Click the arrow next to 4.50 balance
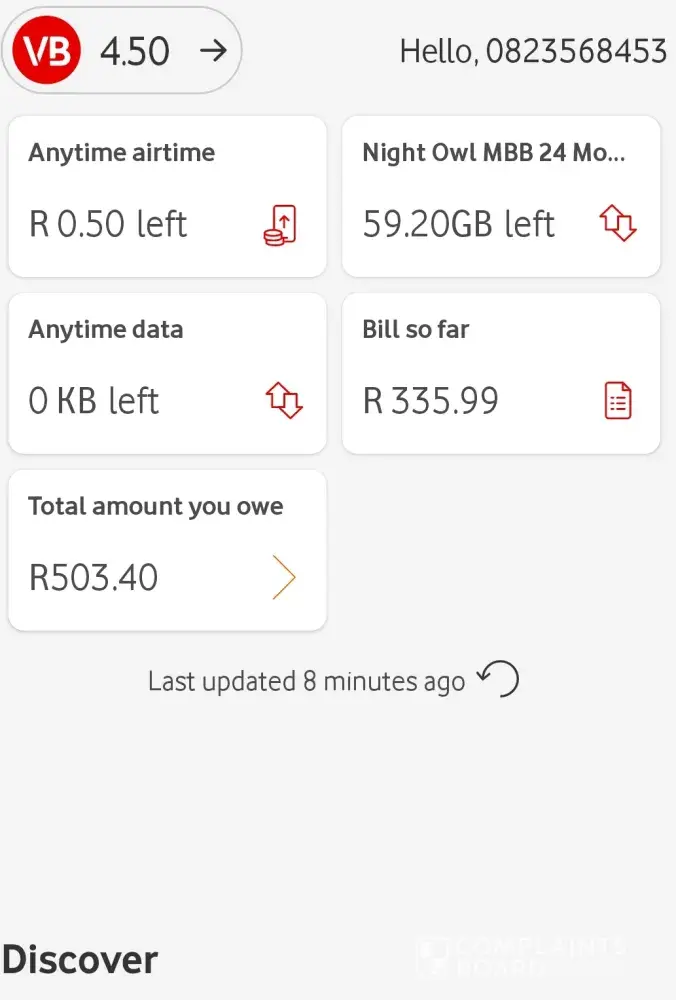Image resolution: width=676 pixels, height=1000 pixels. 213,51
